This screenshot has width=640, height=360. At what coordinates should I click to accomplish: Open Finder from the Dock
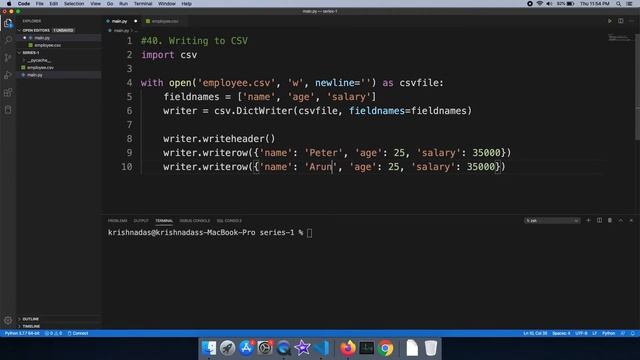click(209, 348)
